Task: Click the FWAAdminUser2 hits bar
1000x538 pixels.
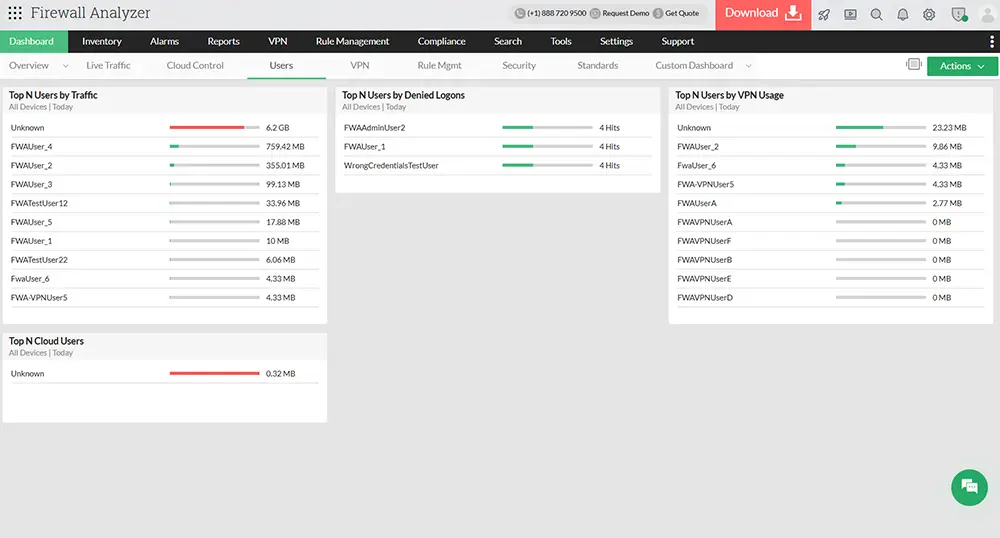Action: (x=547, y=127)
